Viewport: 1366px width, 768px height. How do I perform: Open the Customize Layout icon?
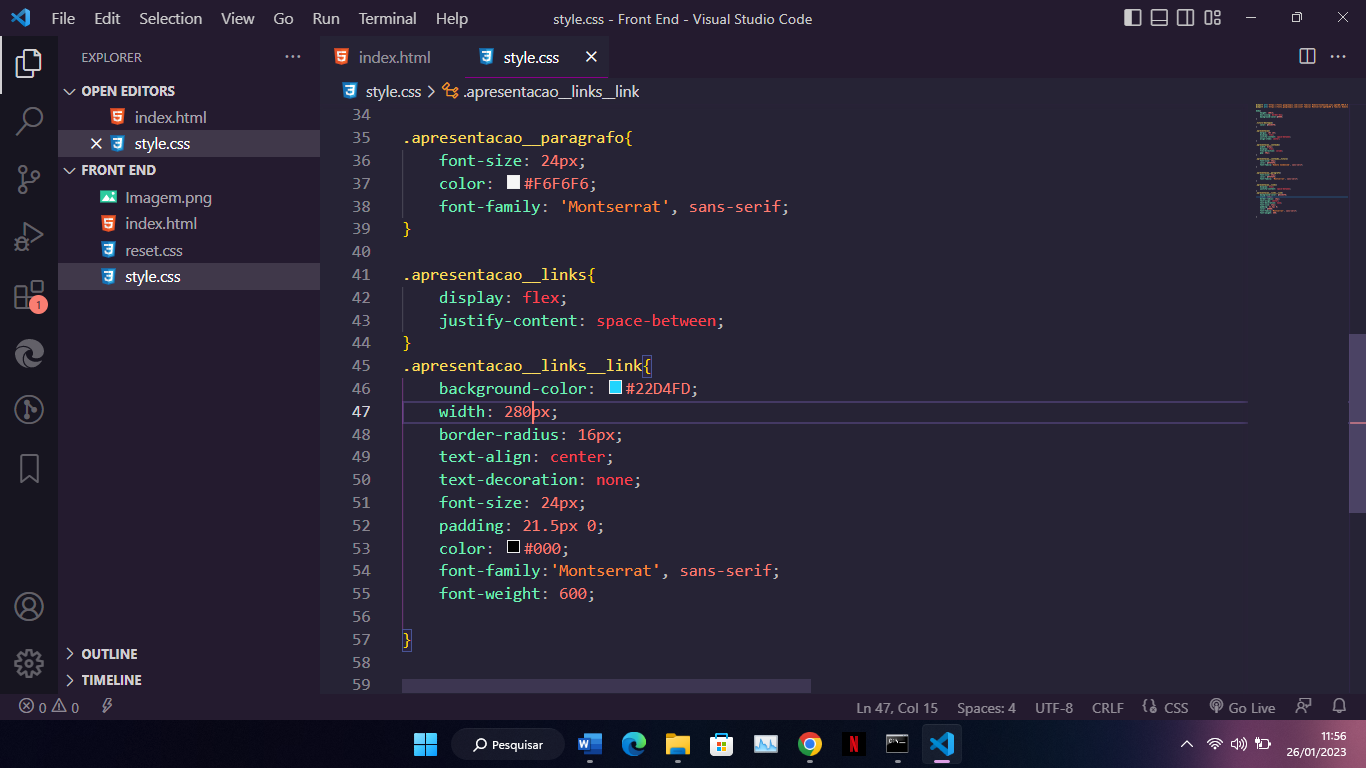pyautogui.click(x=1213, y=18)
